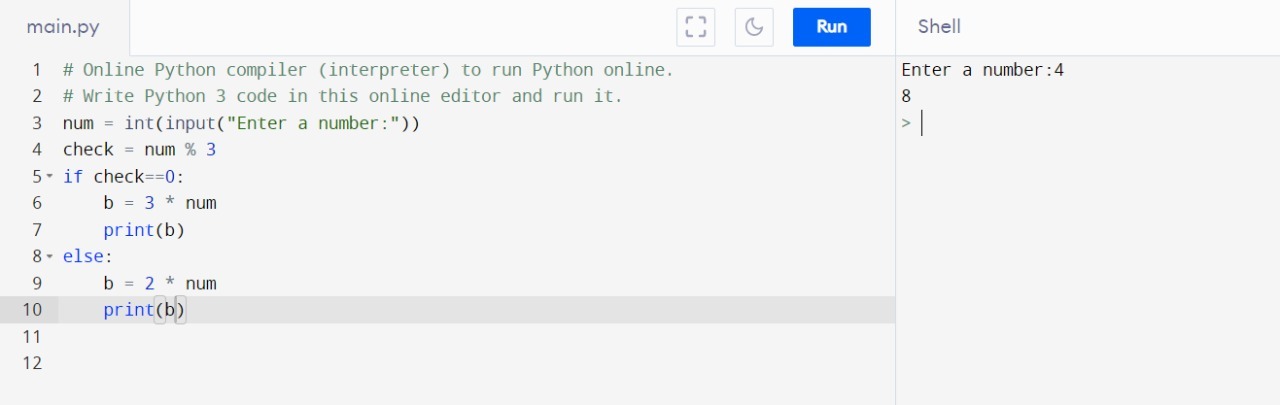1280x405 pixels.
Task: Collapse the else block on line 8
Action: pyautogui.click(x=50, y=257)
